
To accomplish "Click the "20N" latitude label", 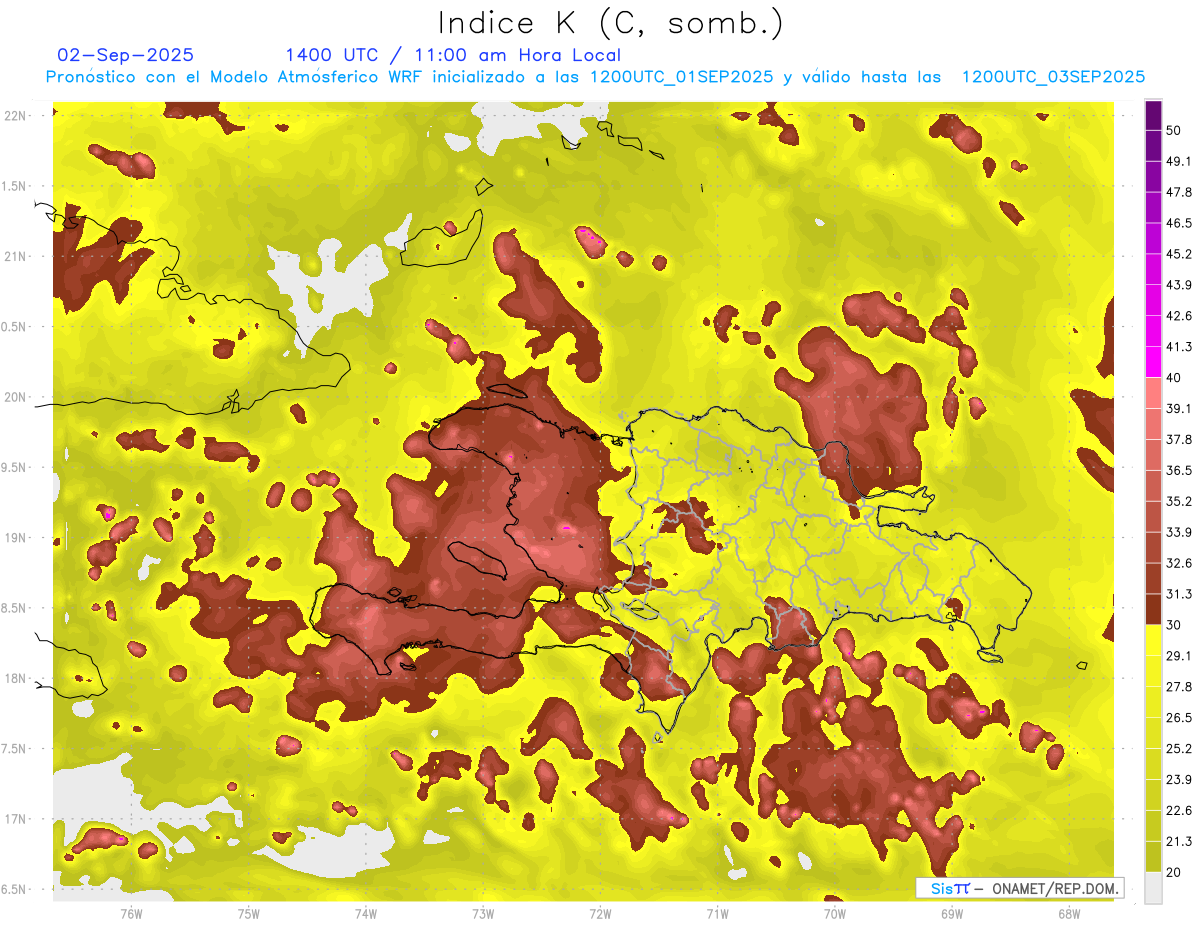I will coord(16,397).
